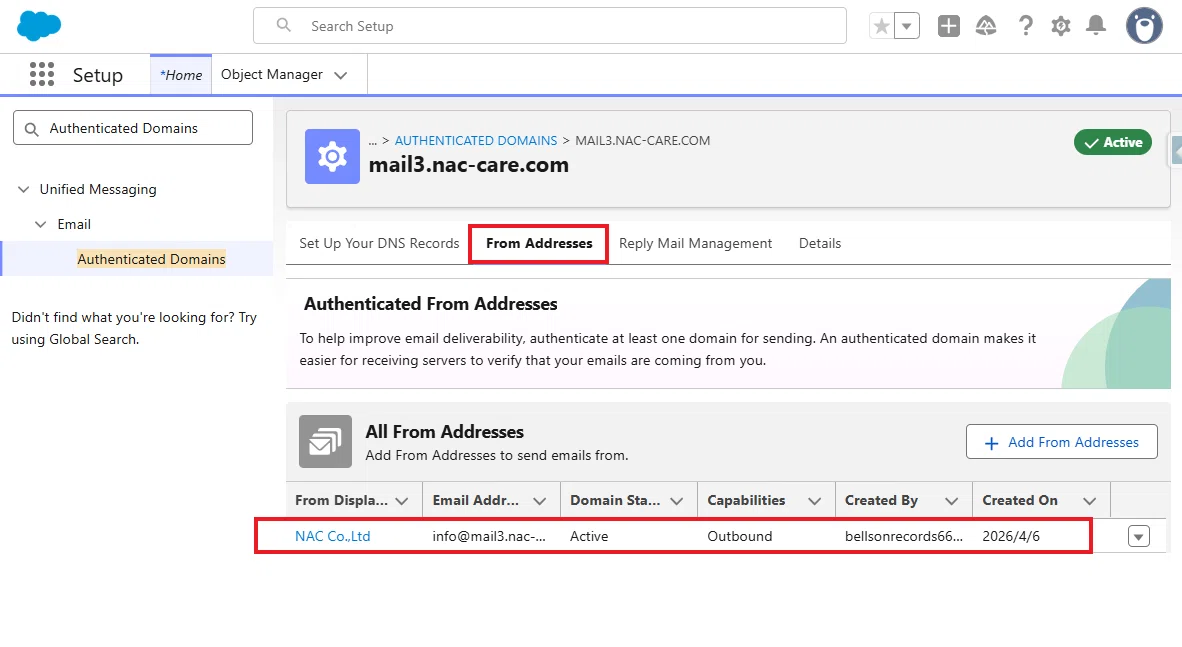Open the App Launcher dots grid
The height and width of the screenshot is (647, 1182).
coord(41,75)
